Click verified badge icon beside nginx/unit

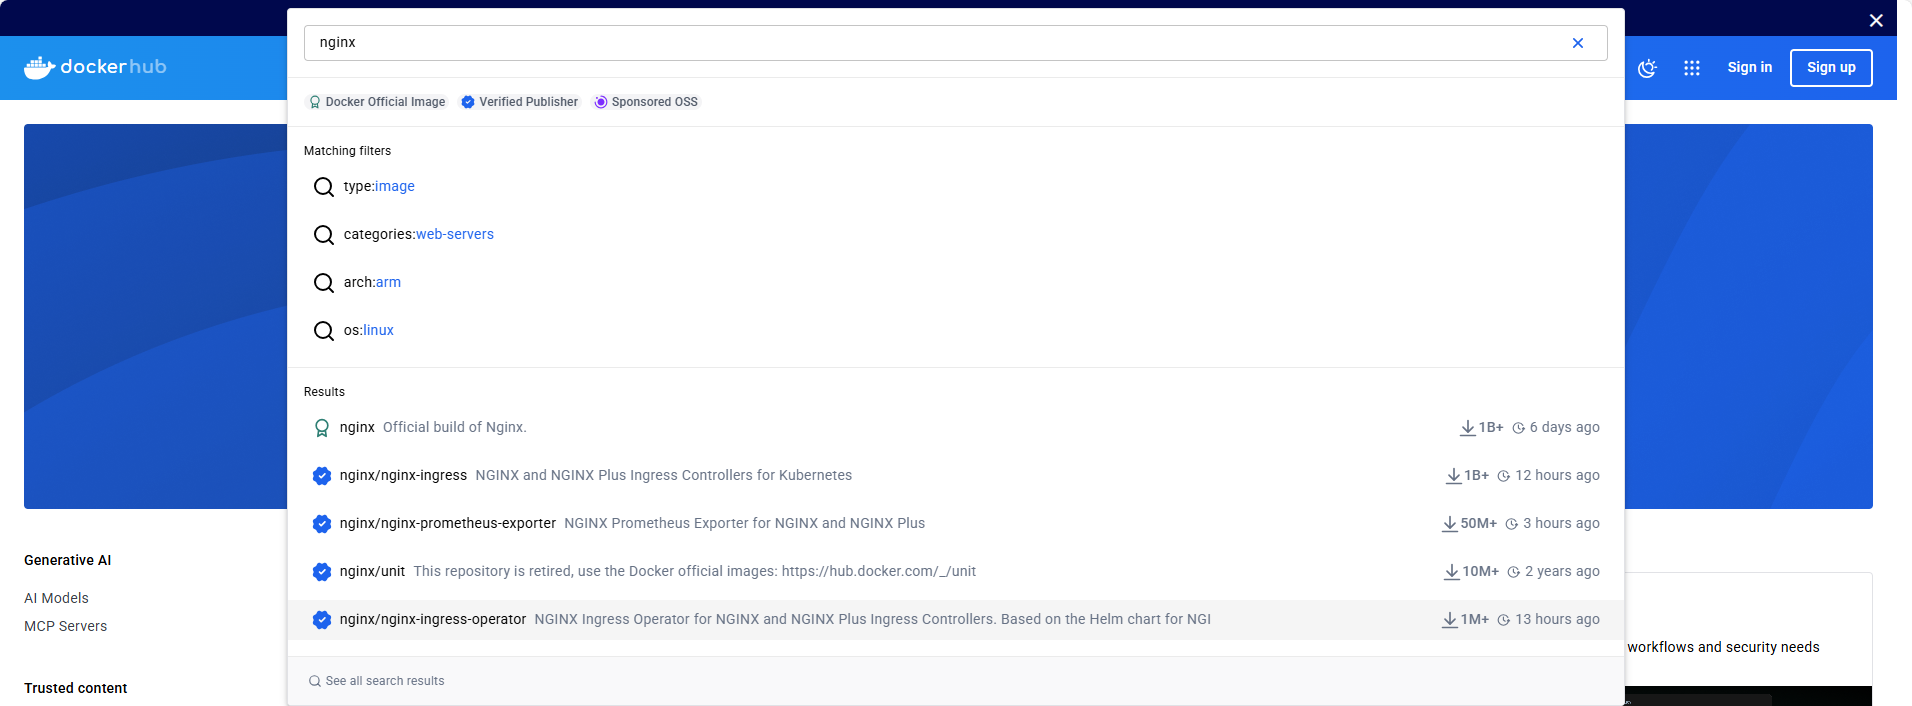322,572
